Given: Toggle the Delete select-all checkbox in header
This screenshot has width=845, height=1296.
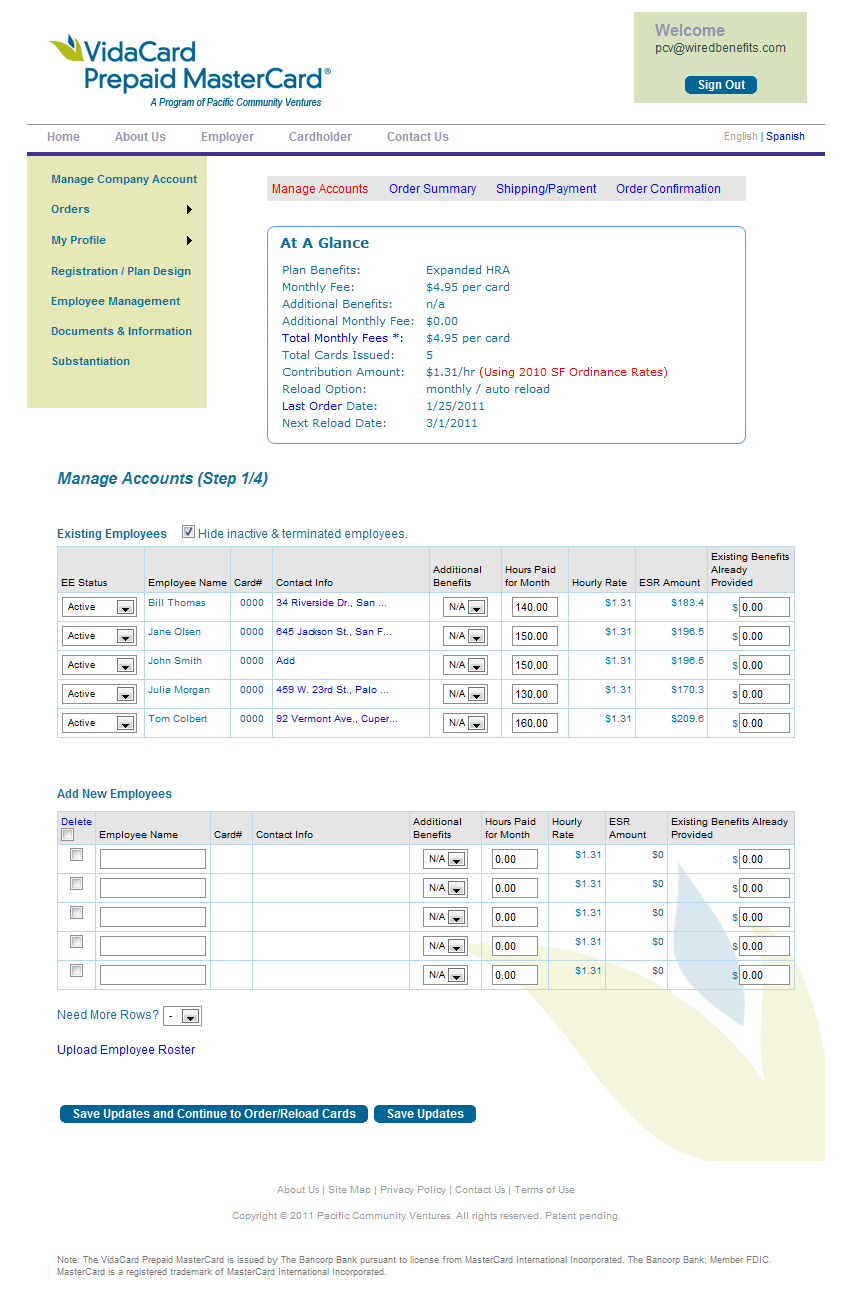Looking at the screenshot, I should (67, 834).
